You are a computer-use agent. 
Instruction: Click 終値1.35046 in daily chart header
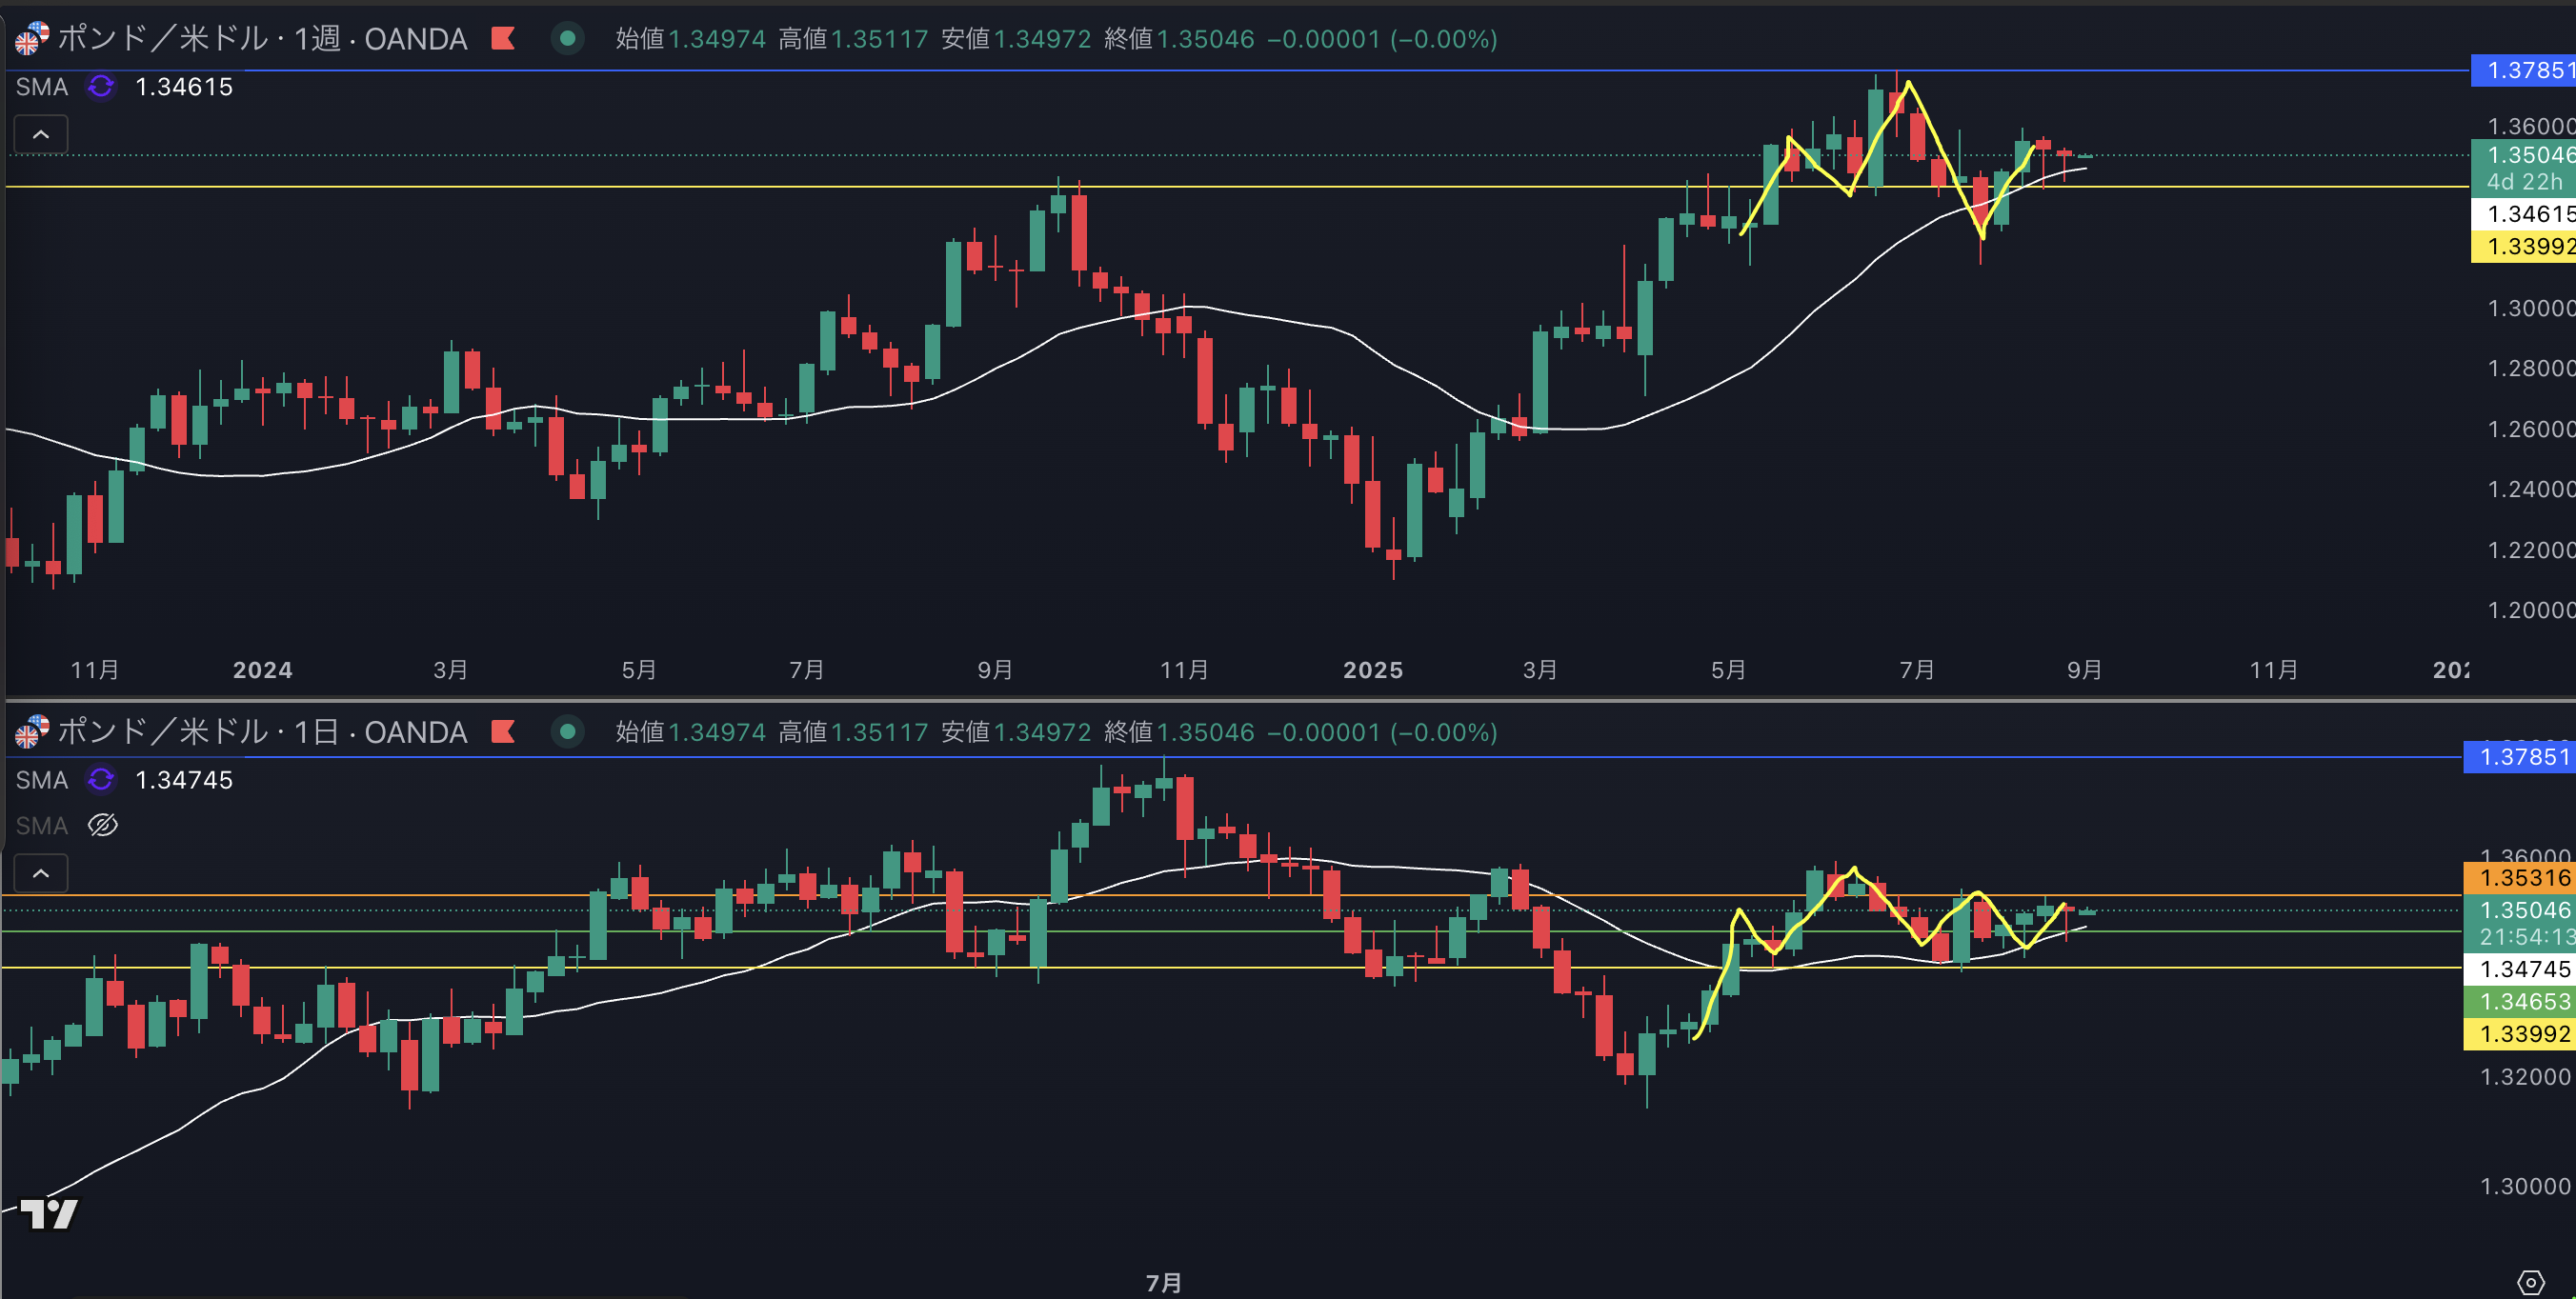(1179, 732)
